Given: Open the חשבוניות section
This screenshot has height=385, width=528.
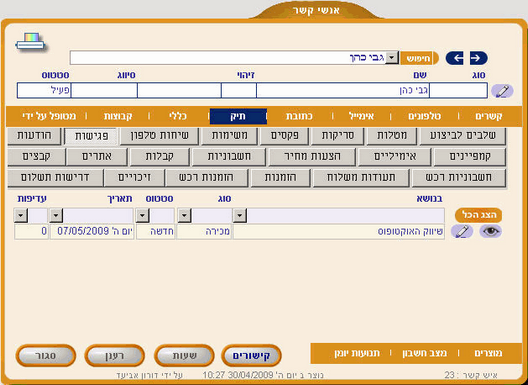Looking at the screenshot, I should pyautogui.click(x=229, y=157).
